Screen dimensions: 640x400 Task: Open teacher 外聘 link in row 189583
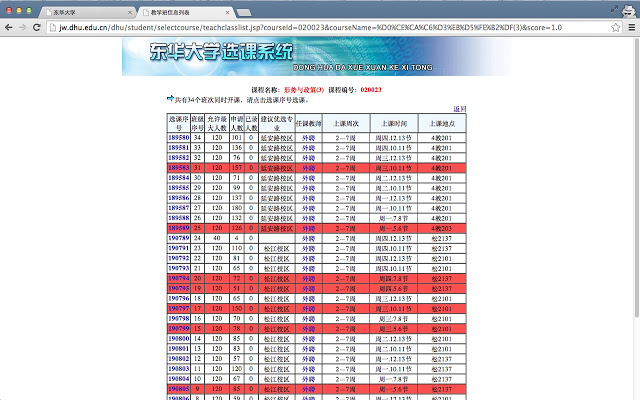(x=309, y=168)
